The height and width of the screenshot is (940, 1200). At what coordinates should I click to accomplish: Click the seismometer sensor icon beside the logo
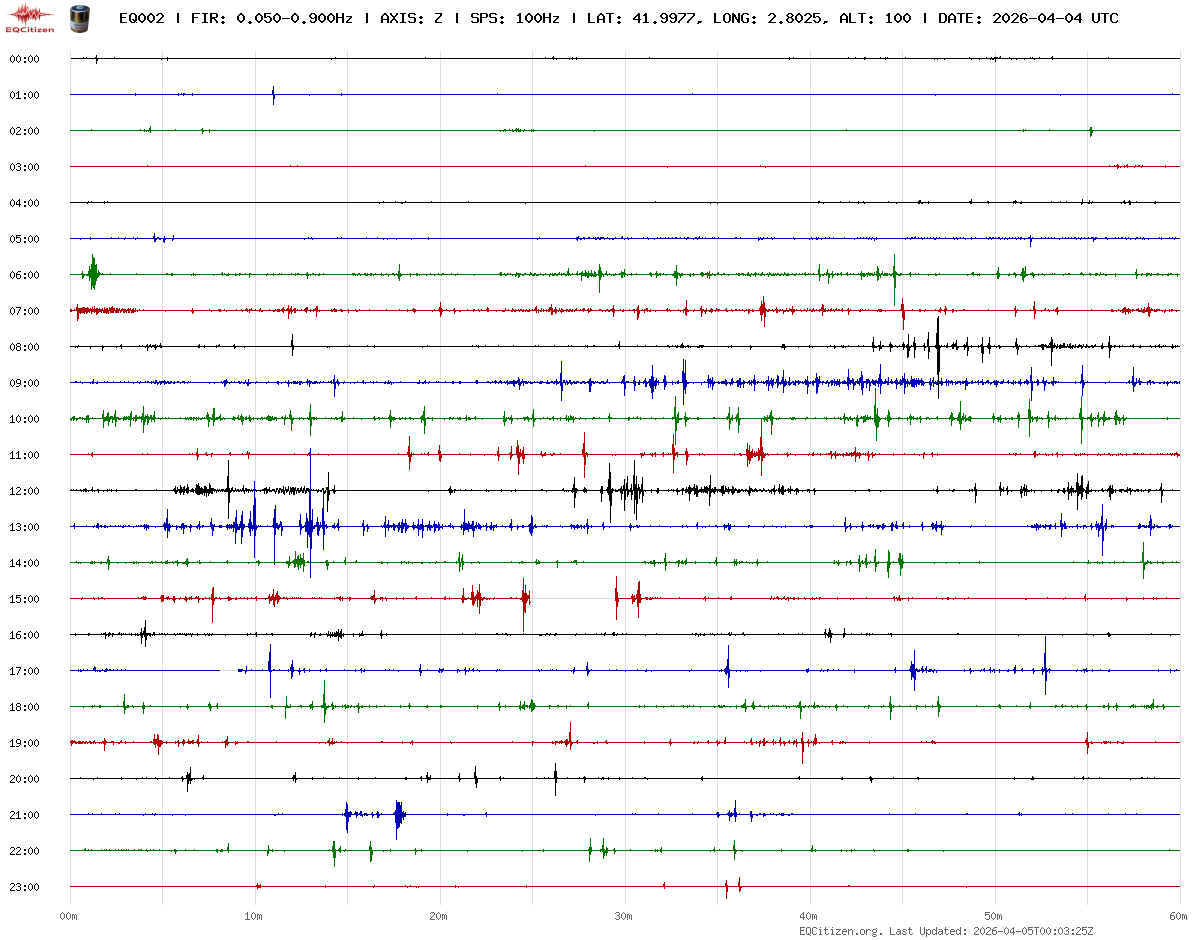pos(78,17)
